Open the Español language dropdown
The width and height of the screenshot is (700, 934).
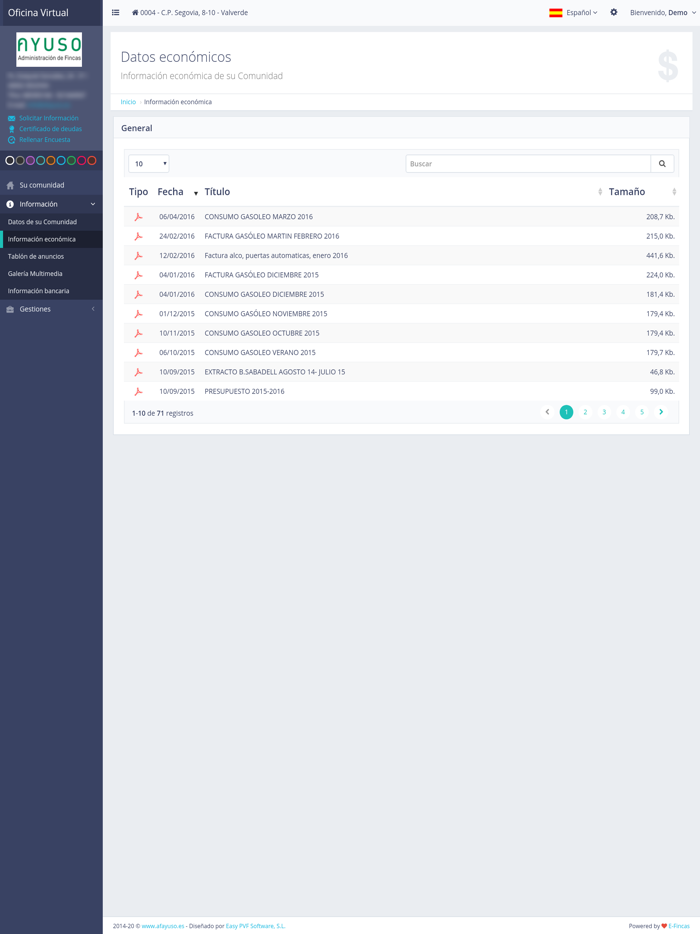[x=581, y=13]
